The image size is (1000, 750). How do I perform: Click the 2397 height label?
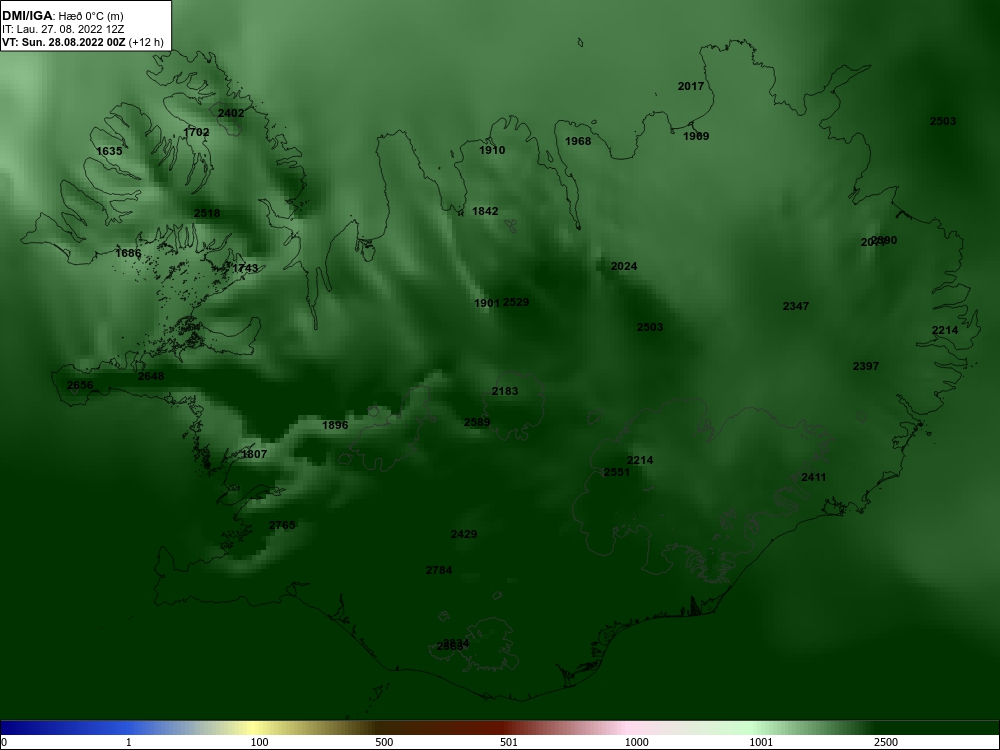(x=865, y=367)
